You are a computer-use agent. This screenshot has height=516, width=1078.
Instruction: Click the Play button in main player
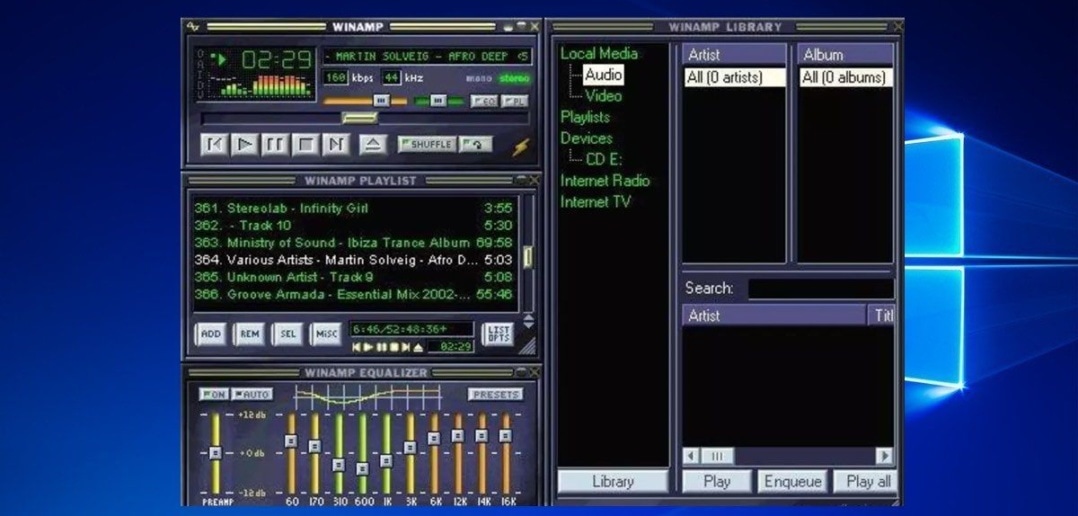[244, 145]
